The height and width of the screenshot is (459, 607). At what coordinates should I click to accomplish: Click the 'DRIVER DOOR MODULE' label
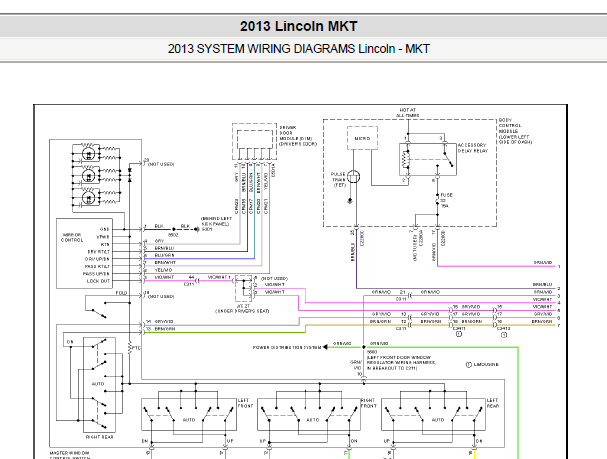(298, 135)
